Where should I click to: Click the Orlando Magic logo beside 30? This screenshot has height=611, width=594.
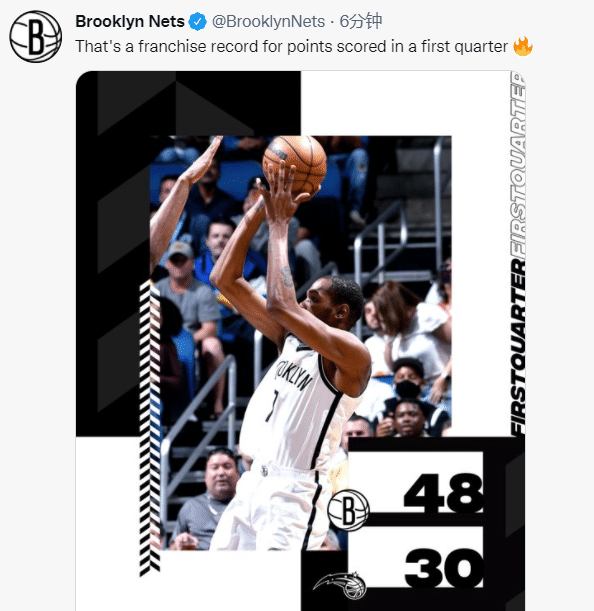(340, 584)
